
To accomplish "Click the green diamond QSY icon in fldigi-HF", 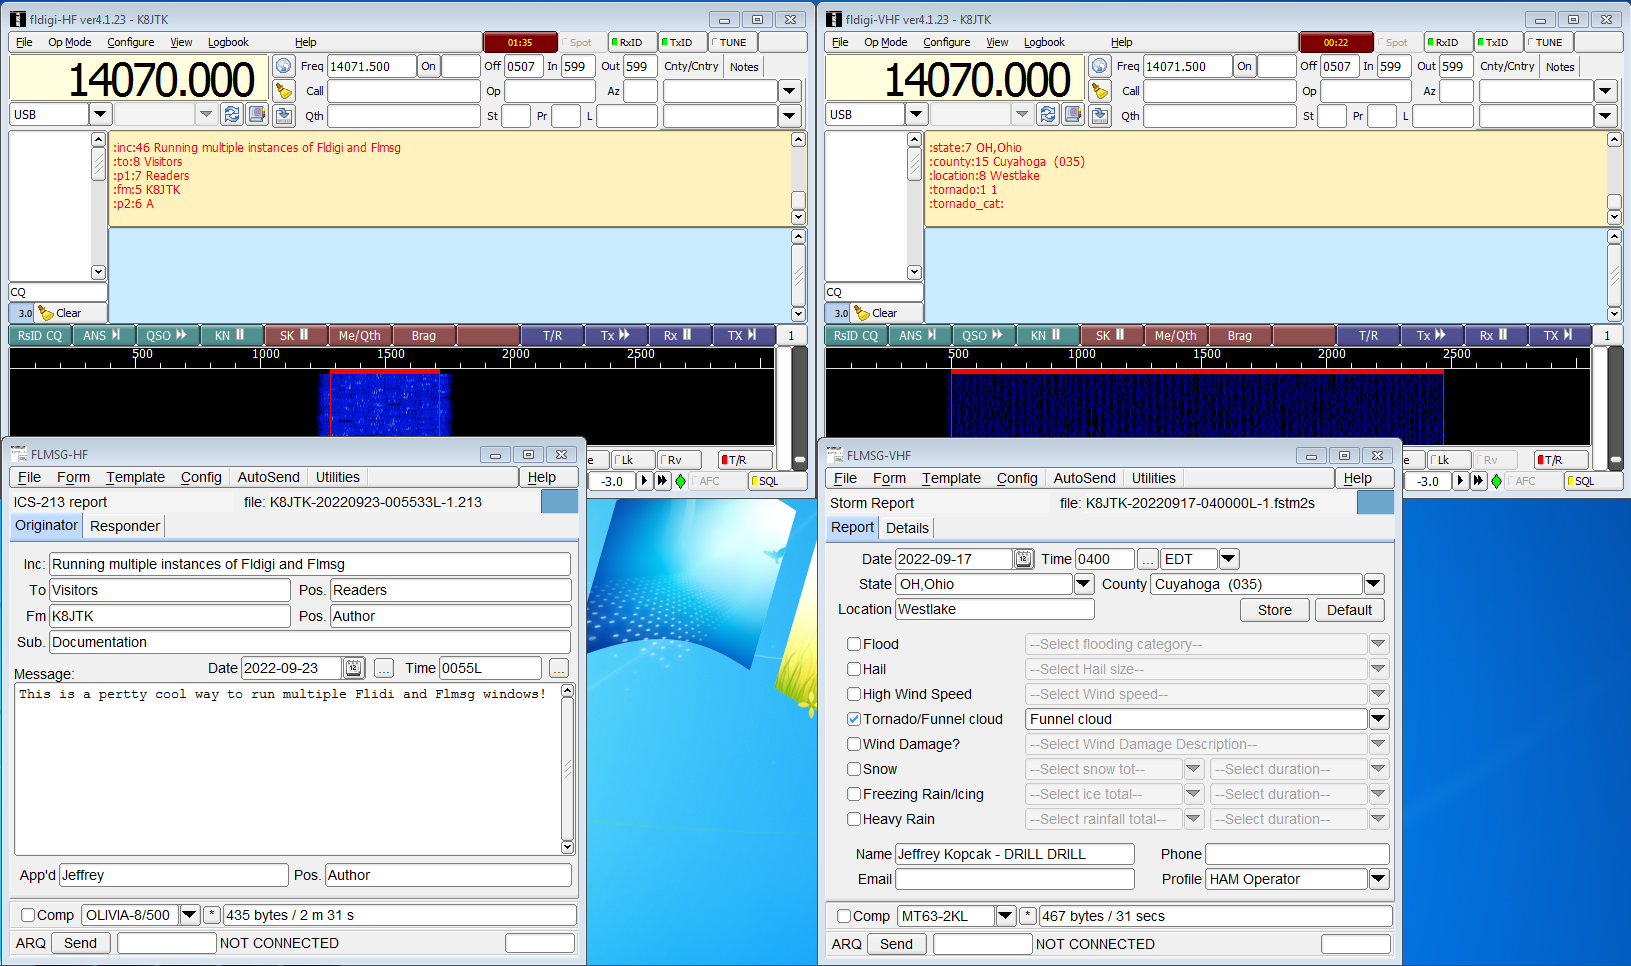I will point(681,481).
